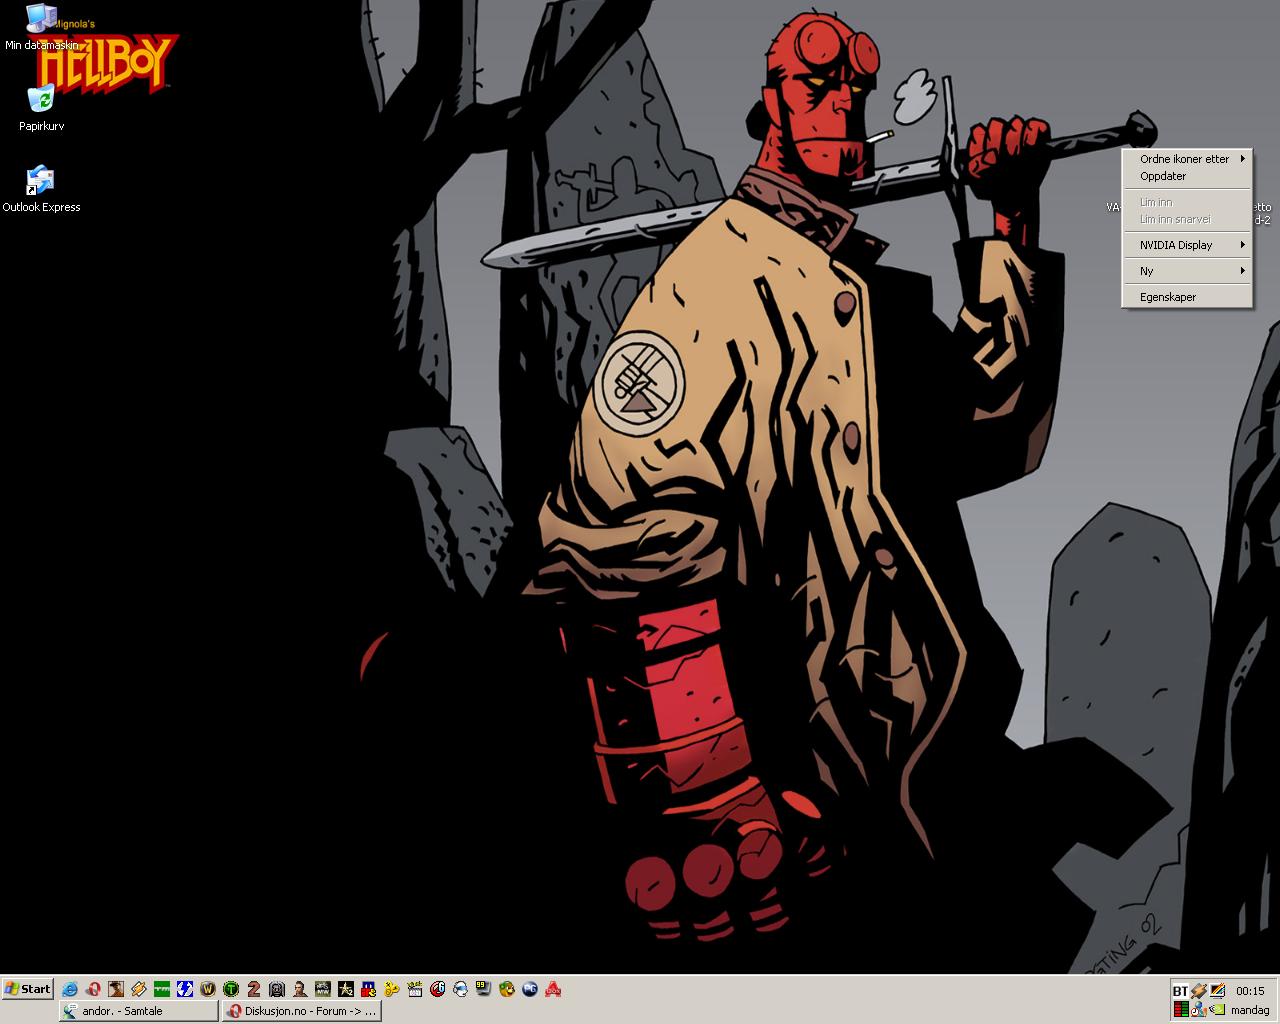Launch World of Warcraft gold W icon
Image resolution: width=1280 pixels, height=1024 pixels.
(208, 989)
